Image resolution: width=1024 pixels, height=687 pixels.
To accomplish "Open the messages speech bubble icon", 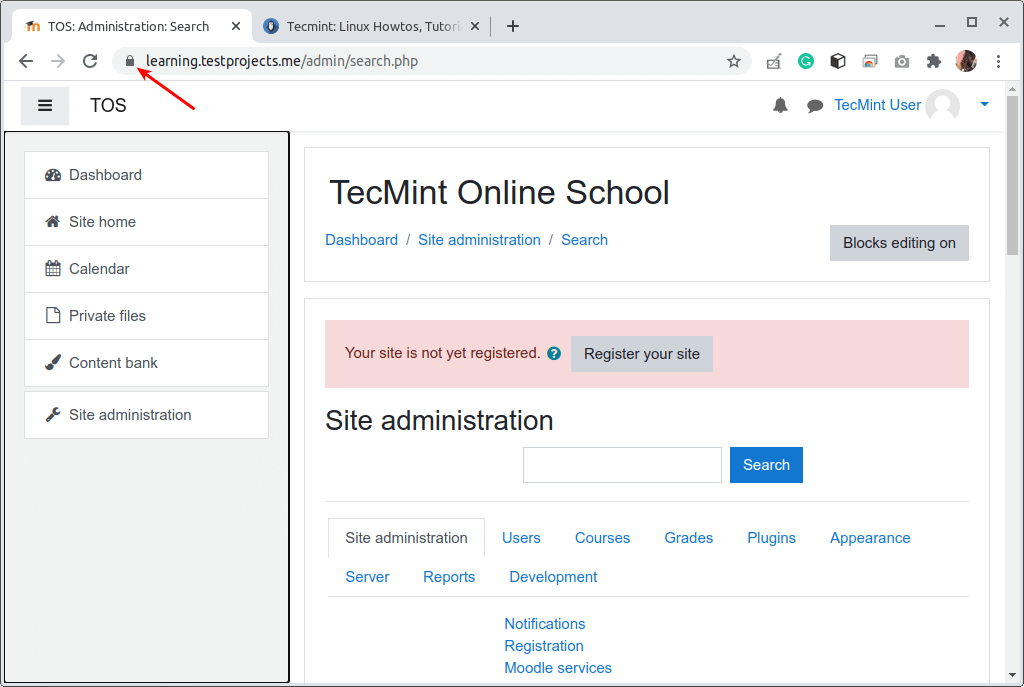I will tap(814, 106).
